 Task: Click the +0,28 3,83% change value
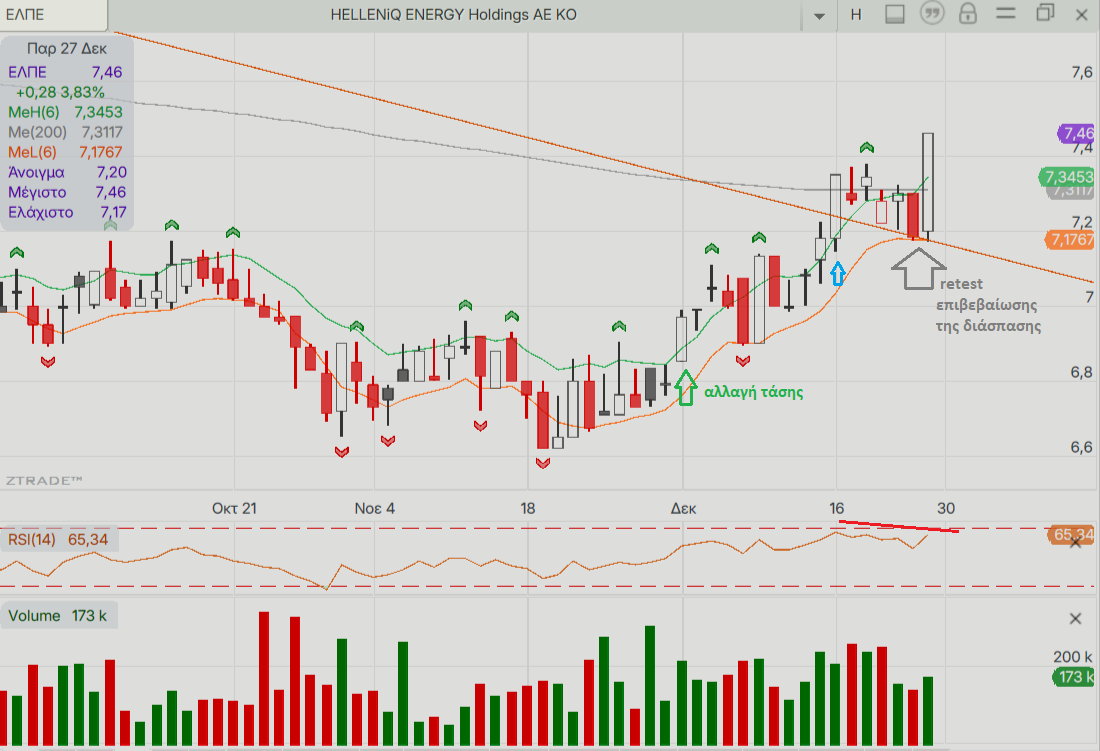60,93
